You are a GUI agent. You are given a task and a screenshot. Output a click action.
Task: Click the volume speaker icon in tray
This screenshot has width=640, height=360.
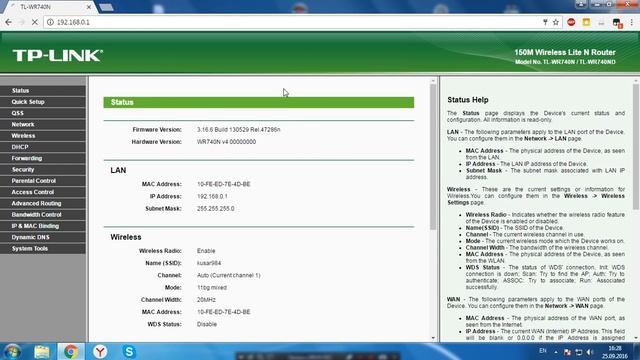[590, 352]
